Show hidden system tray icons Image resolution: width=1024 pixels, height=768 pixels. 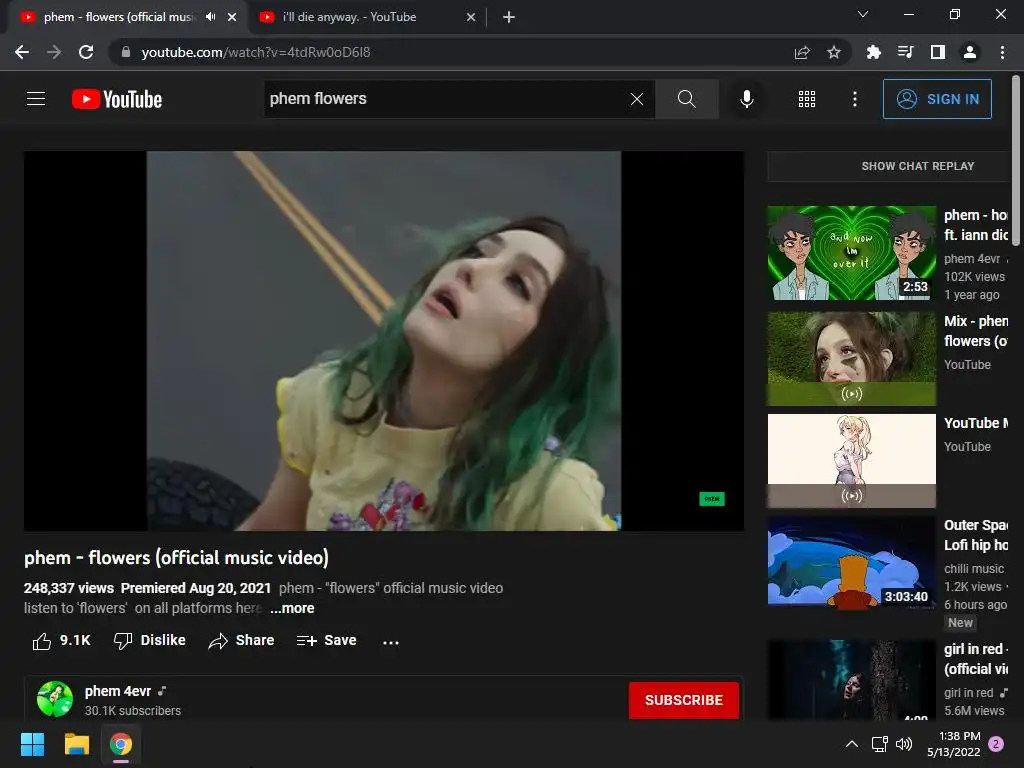point(852,744)
